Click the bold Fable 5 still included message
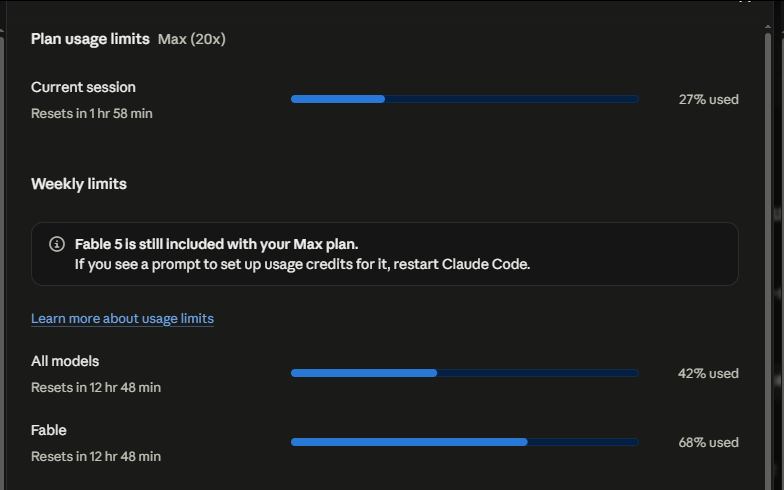784x490 pixels. tap(216, 244)
